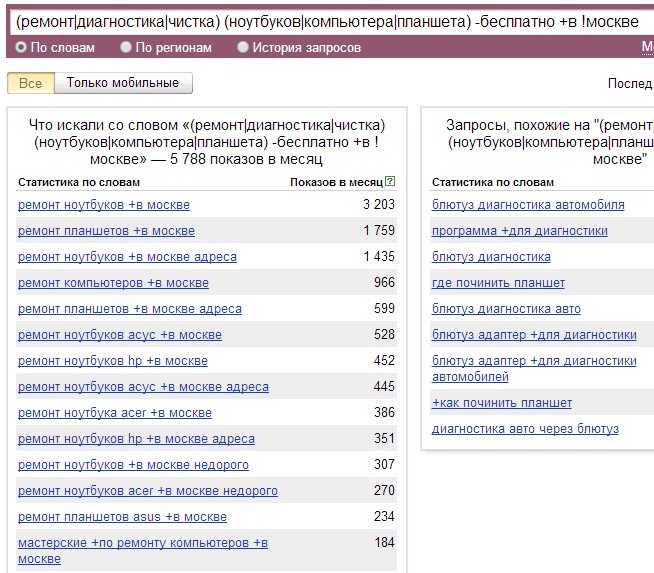The width and height of the screenshot is (654, 573).
Task: Open link 'ремонт ноутбуков hp +в москве'
Action: (113, 361)
